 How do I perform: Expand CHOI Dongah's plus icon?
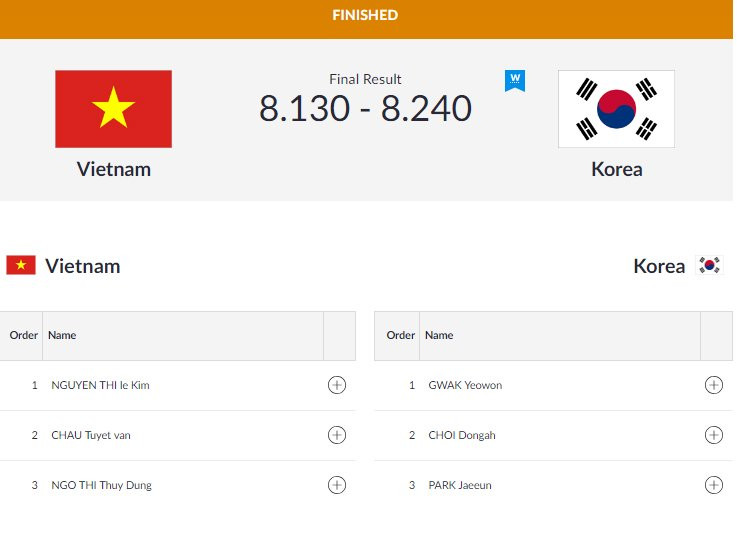713,435
